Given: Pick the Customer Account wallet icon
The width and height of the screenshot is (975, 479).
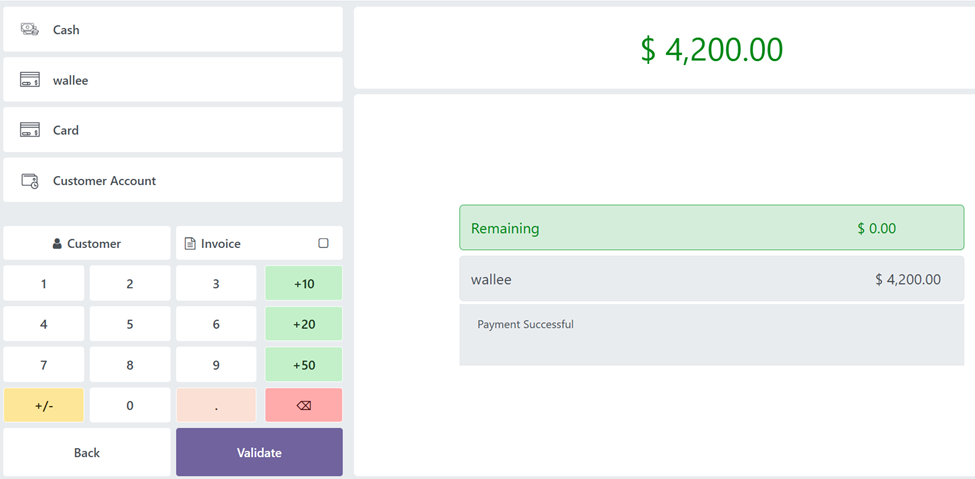Looking at the screenshot, I should (x=30, y=181).
